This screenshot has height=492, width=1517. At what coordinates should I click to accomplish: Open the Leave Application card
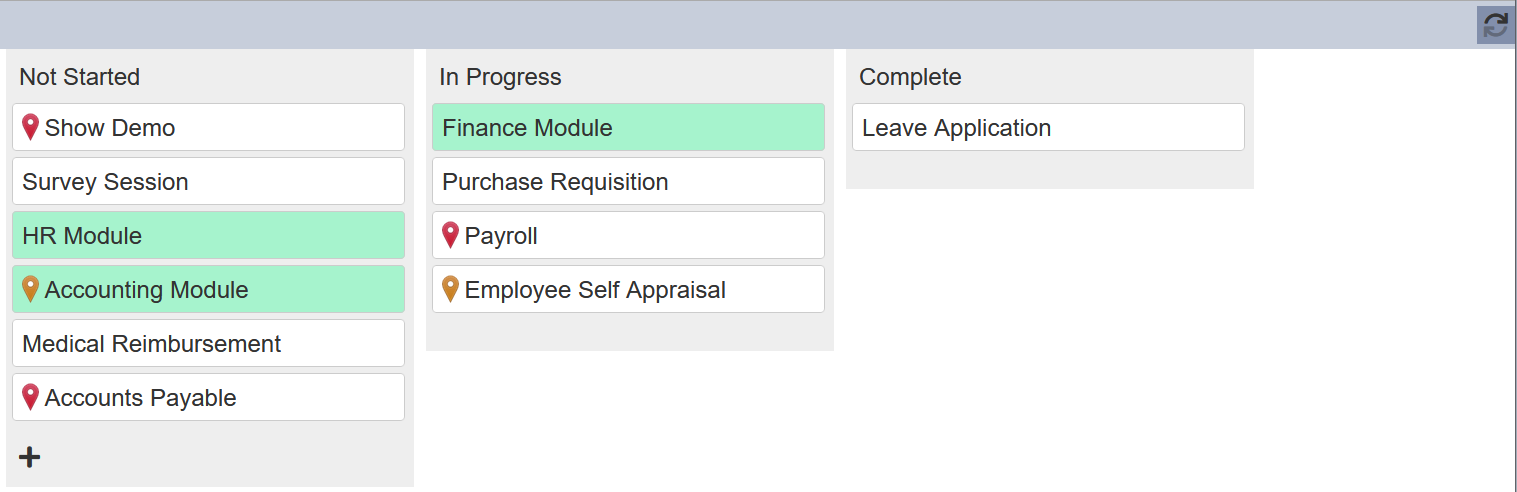point(1048,127)
